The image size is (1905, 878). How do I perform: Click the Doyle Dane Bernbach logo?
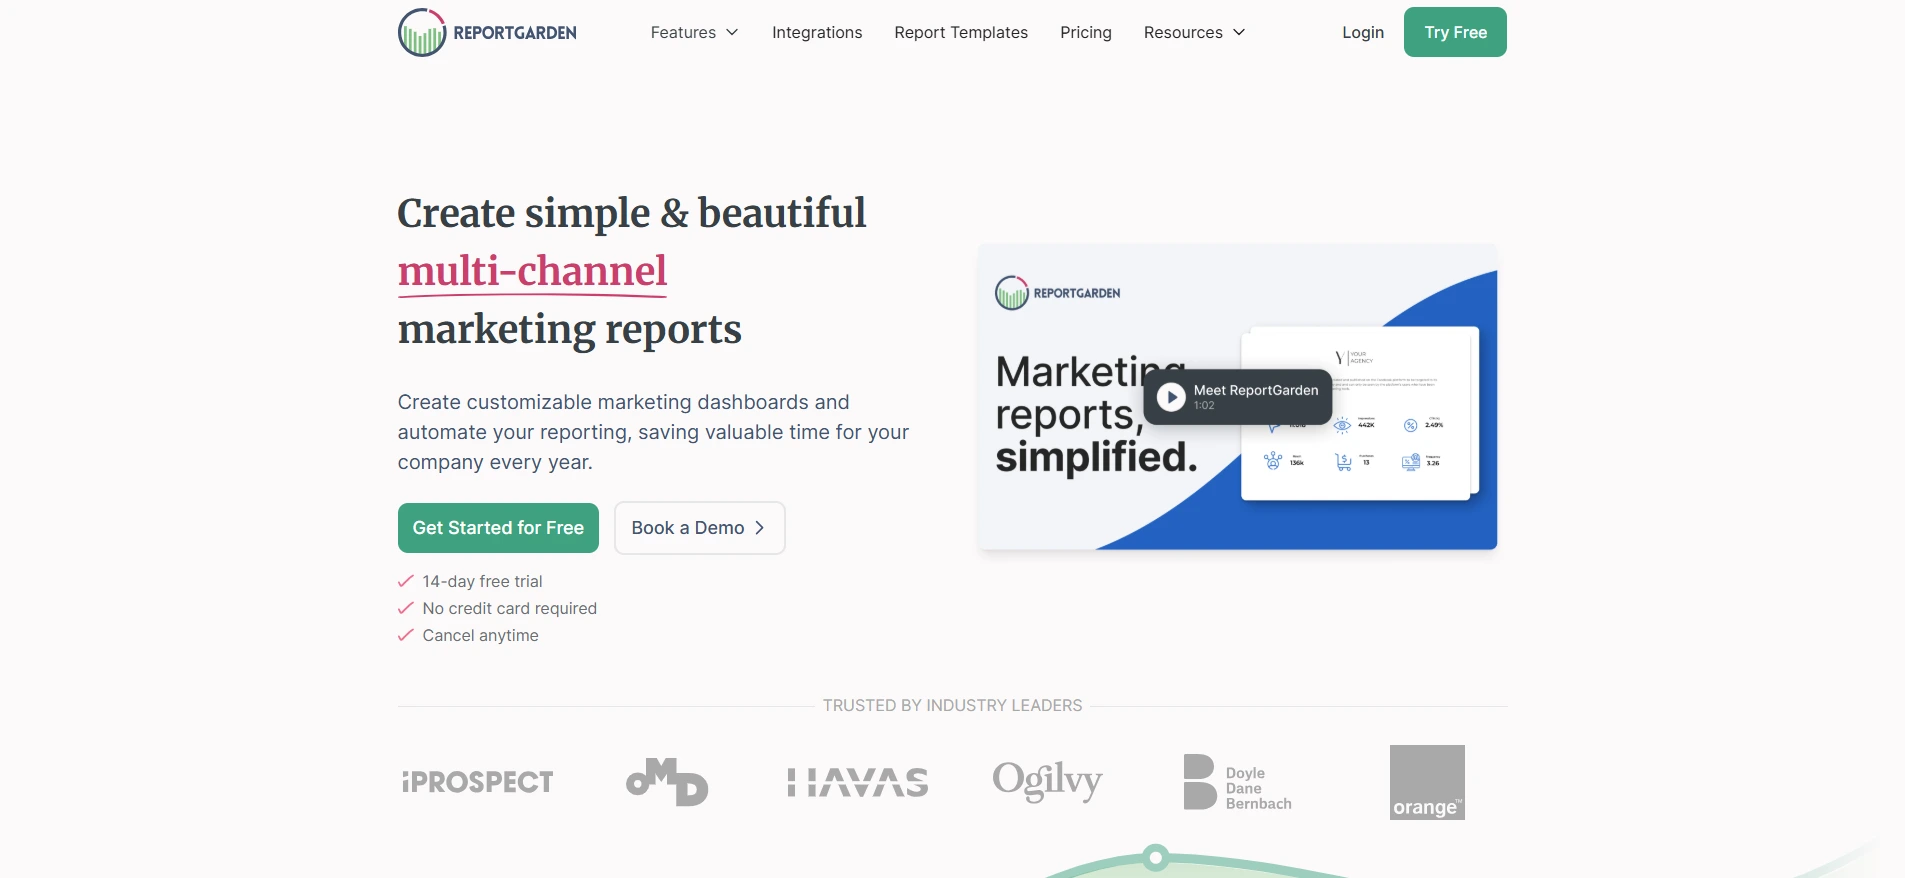point(1237,782)
